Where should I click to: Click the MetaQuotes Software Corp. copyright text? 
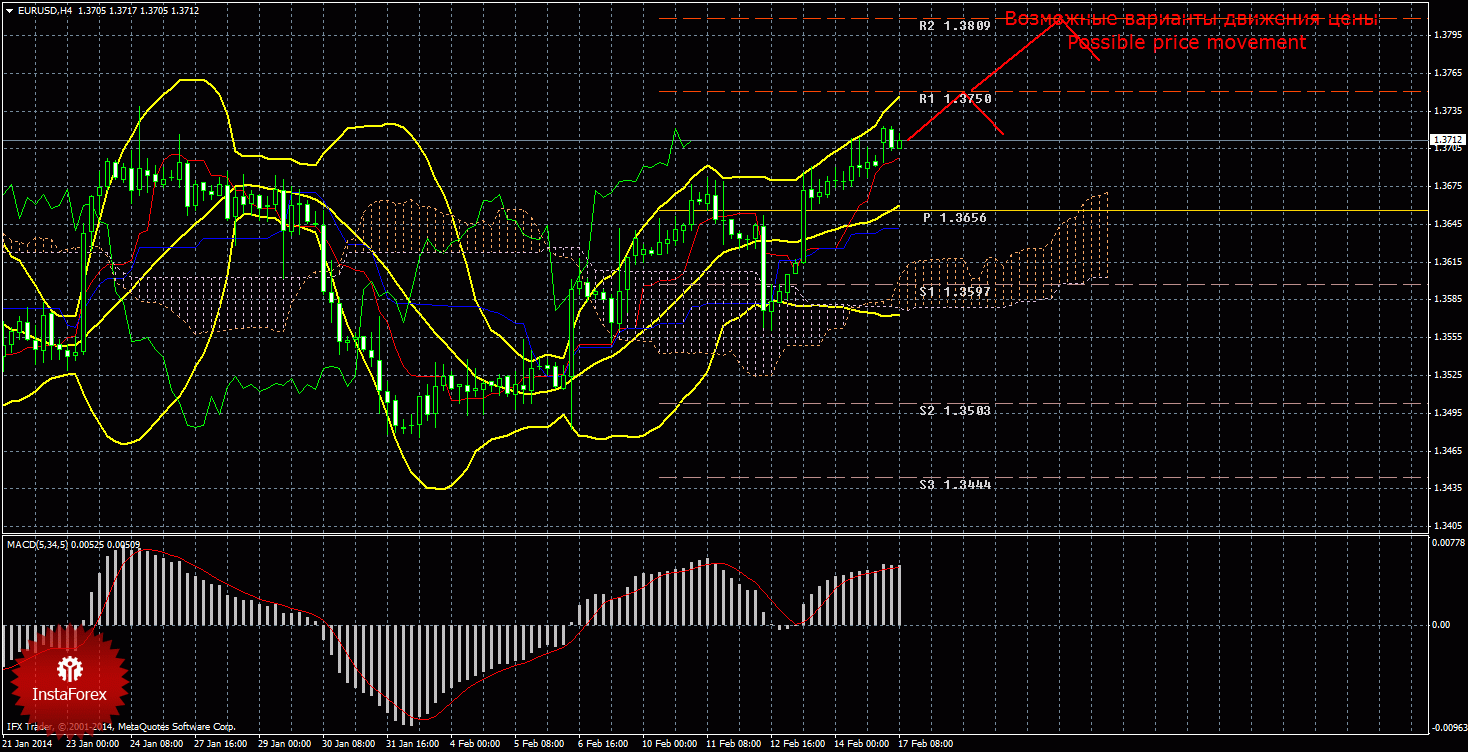174,727
